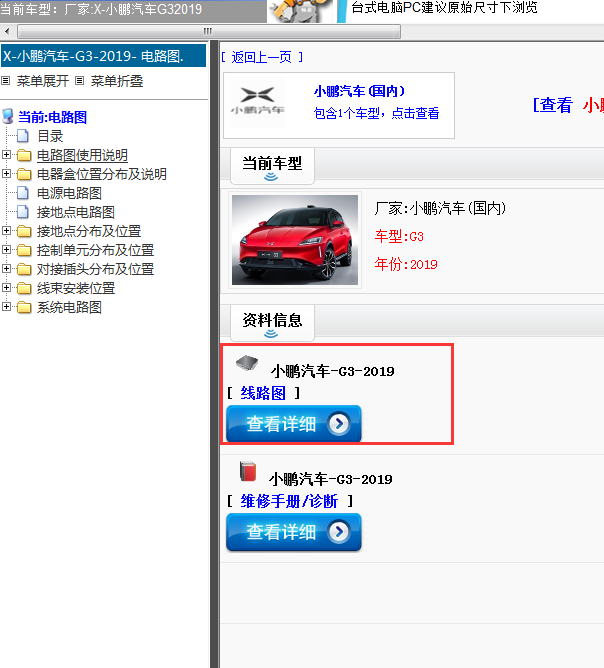This screenshot has height=668, width=604.
Task: Expand the 线束安装位置 folder node
Action: click(6, 288)
